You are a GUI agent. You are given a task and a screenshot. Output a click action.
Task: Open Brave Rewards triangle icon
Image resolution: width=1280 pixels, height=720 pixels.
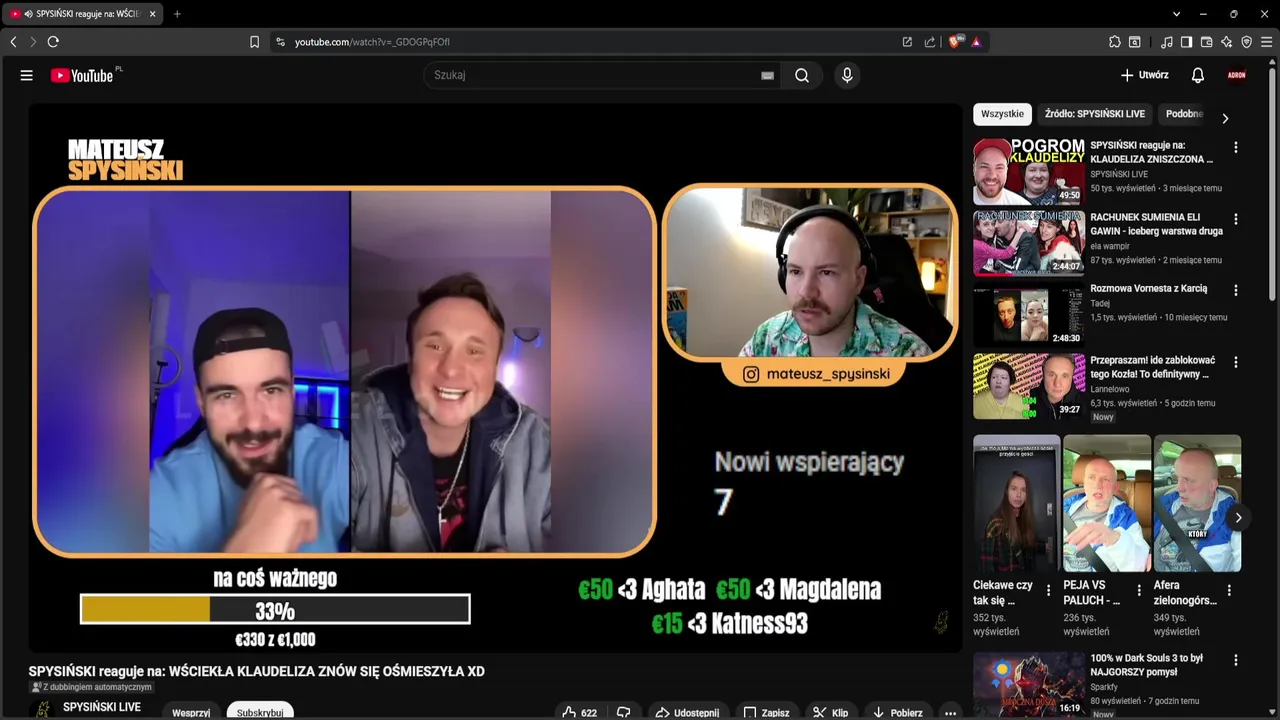point(976,42)
